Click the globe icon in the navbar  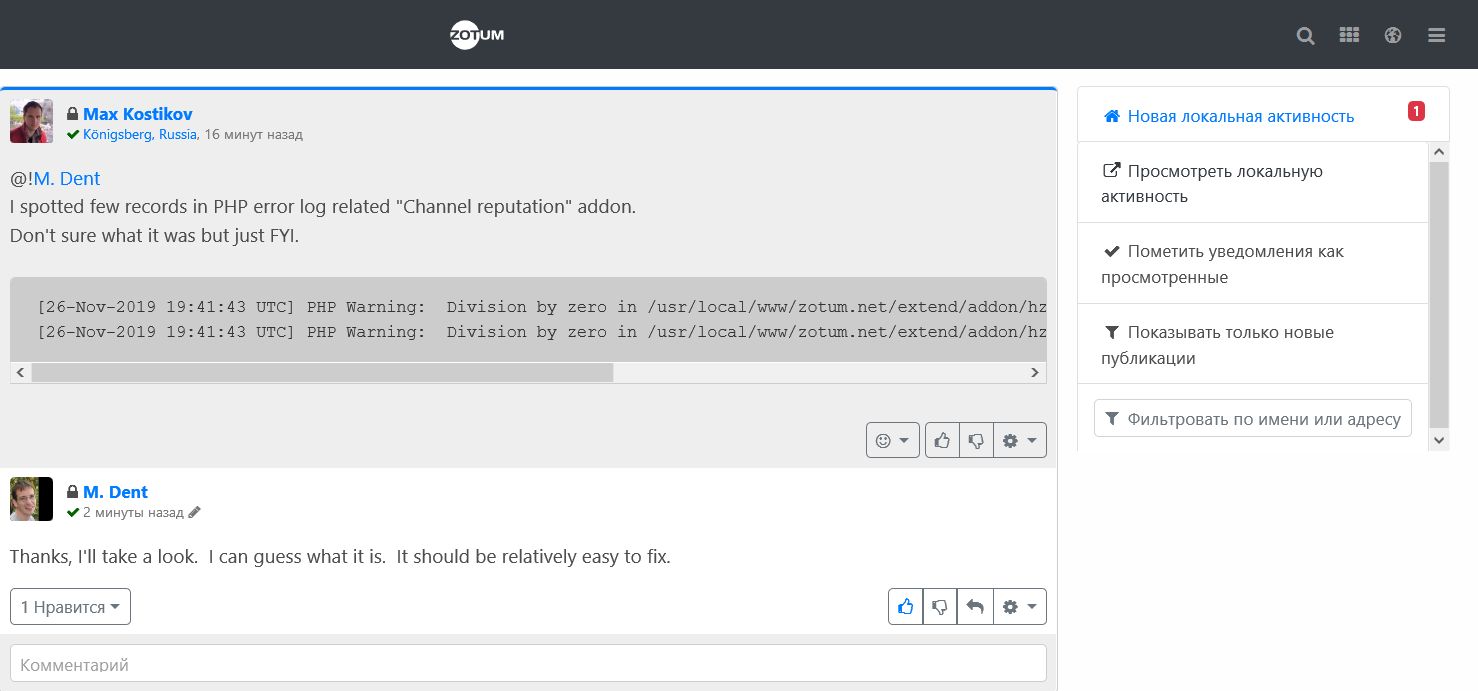click(x=1393, y=36)
